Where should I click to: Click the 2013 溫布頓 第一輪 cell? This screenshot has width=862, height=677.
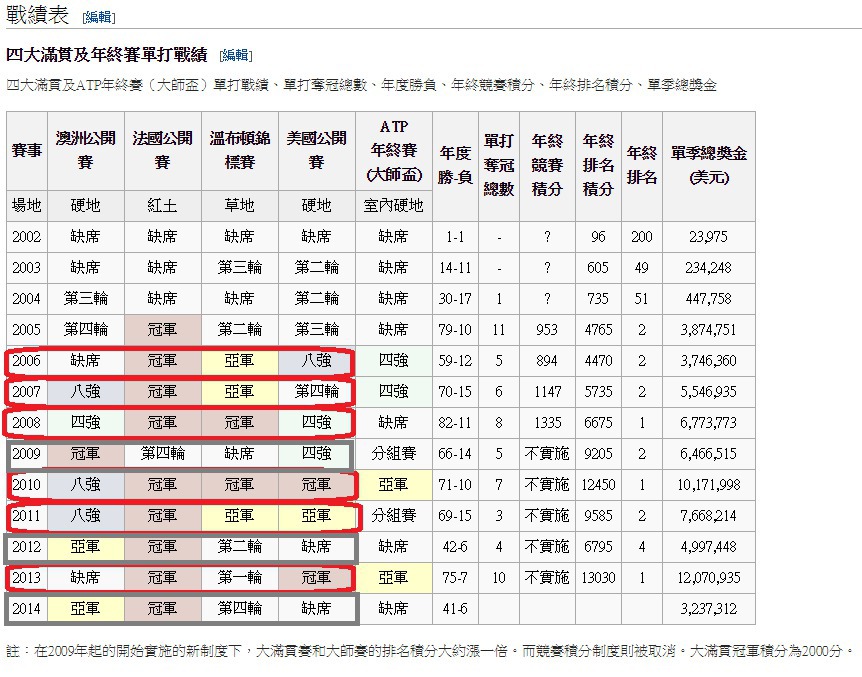coord(240,577)
